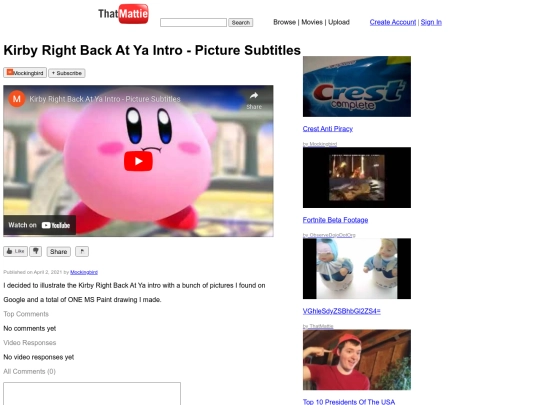540x405 pixels.
Task: Open the Fortnite Beta Footage thumbnail
Action: [357, 177]
